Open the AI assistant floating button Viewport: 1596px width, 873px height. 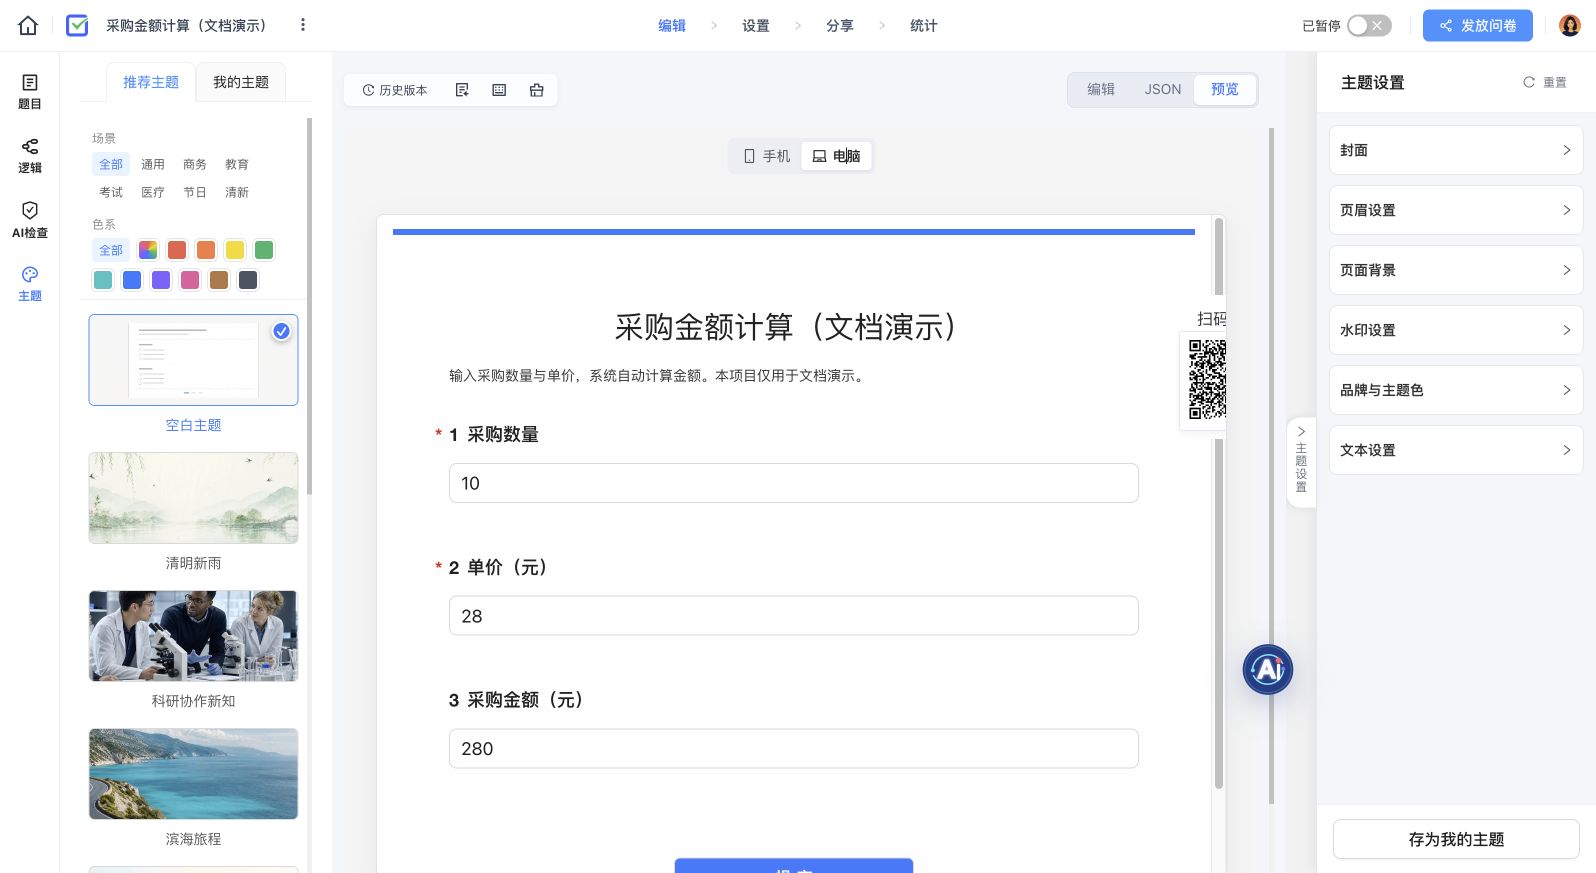[x=1268, y=669]
